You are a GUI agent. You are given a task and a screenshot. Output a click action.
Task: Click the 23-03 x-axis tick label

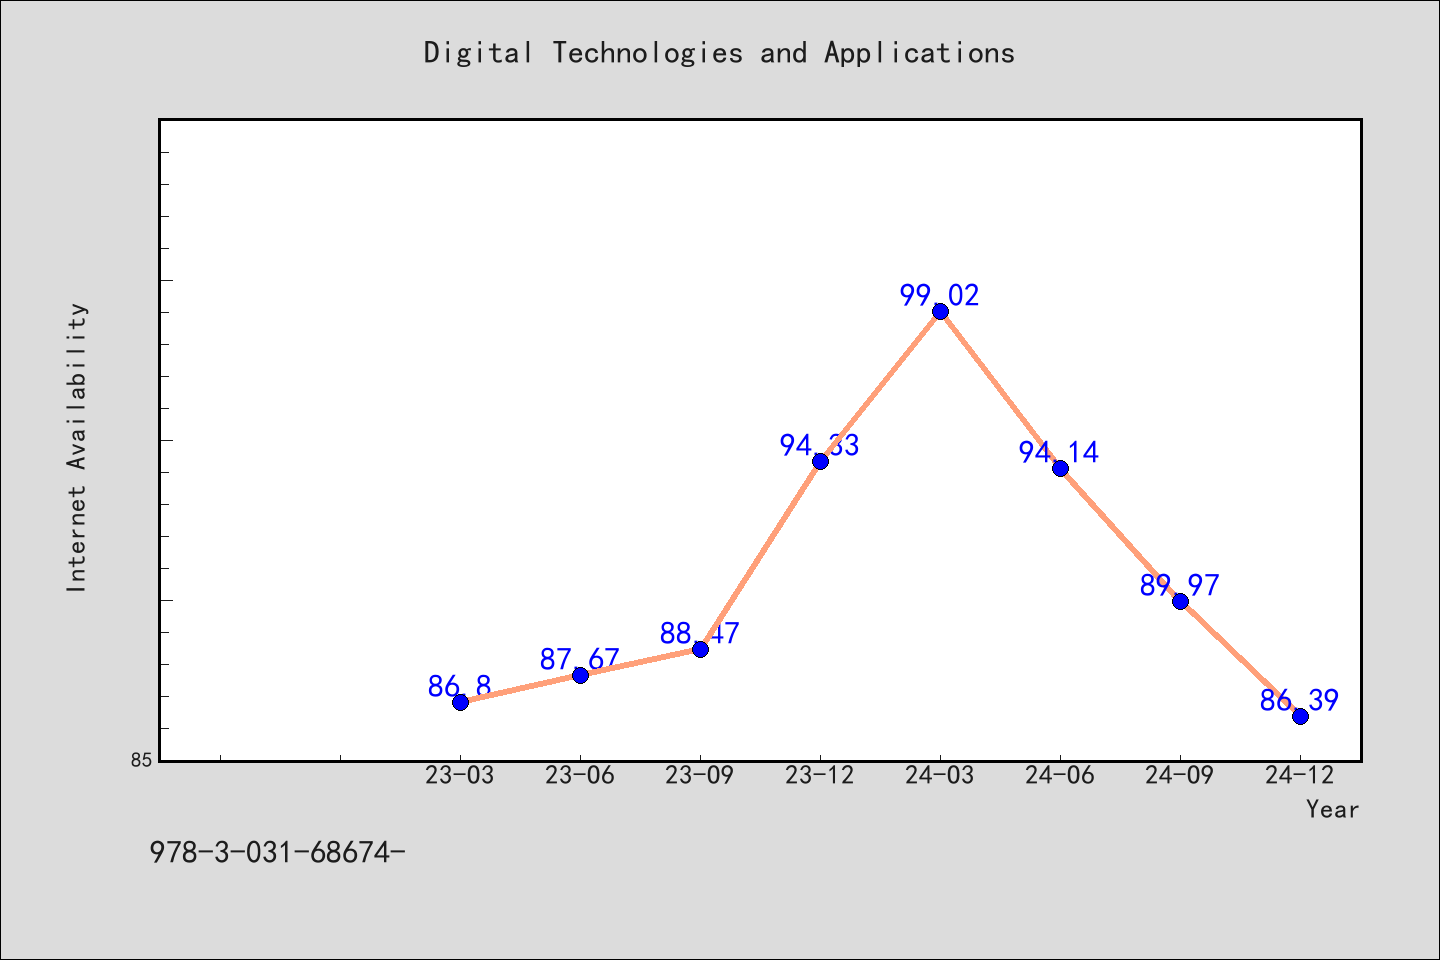460,775
